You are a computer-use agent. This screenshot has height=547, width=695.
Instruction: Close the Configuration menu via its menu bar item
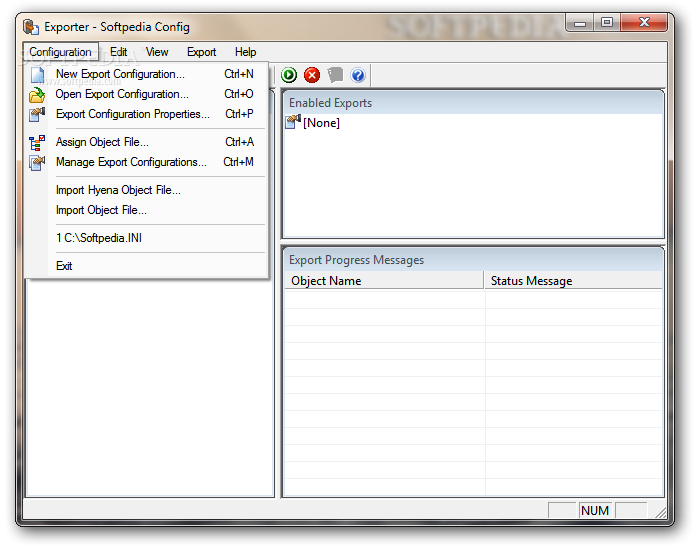60,52
